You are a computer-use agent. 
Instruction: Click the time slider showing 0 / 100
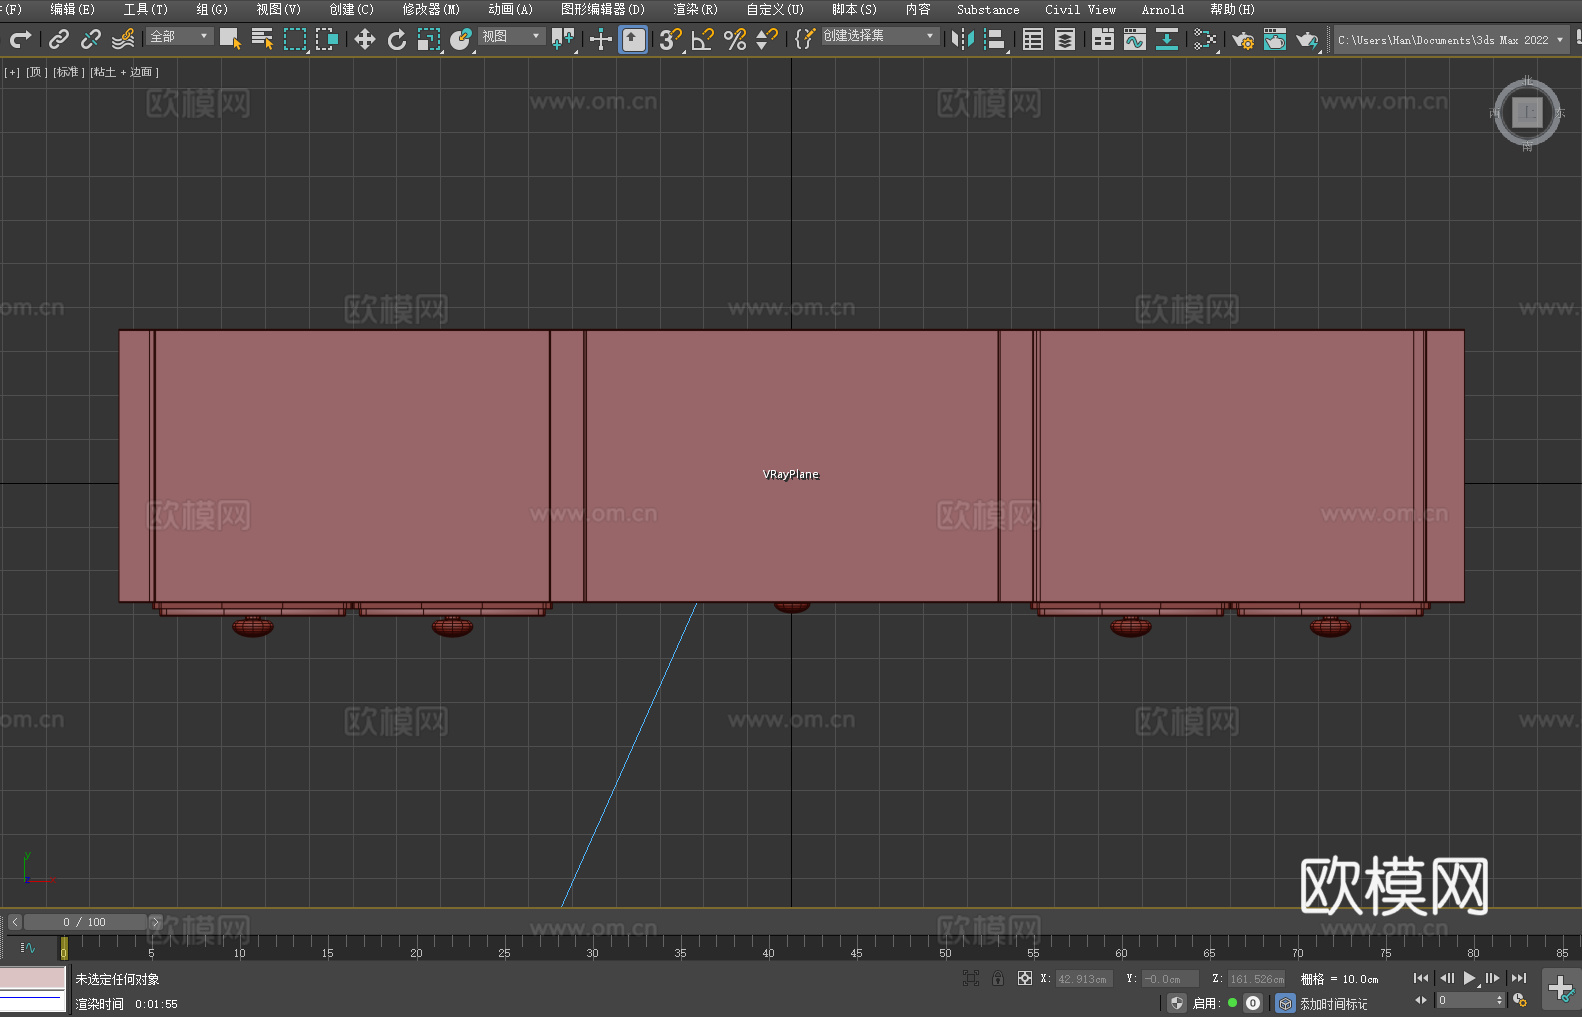point(85,922)
